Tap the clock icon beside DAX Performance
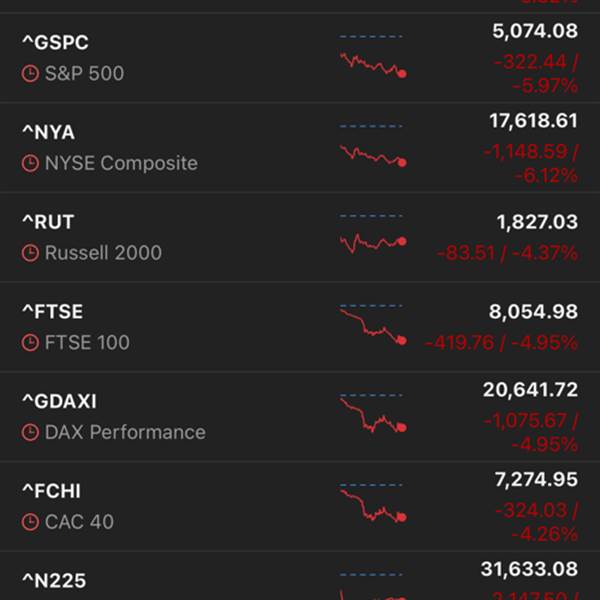 30,432
